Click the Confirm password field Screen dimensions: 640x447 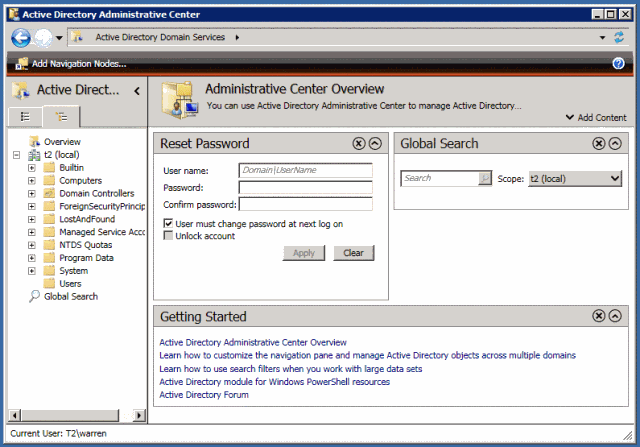point(305,204)
